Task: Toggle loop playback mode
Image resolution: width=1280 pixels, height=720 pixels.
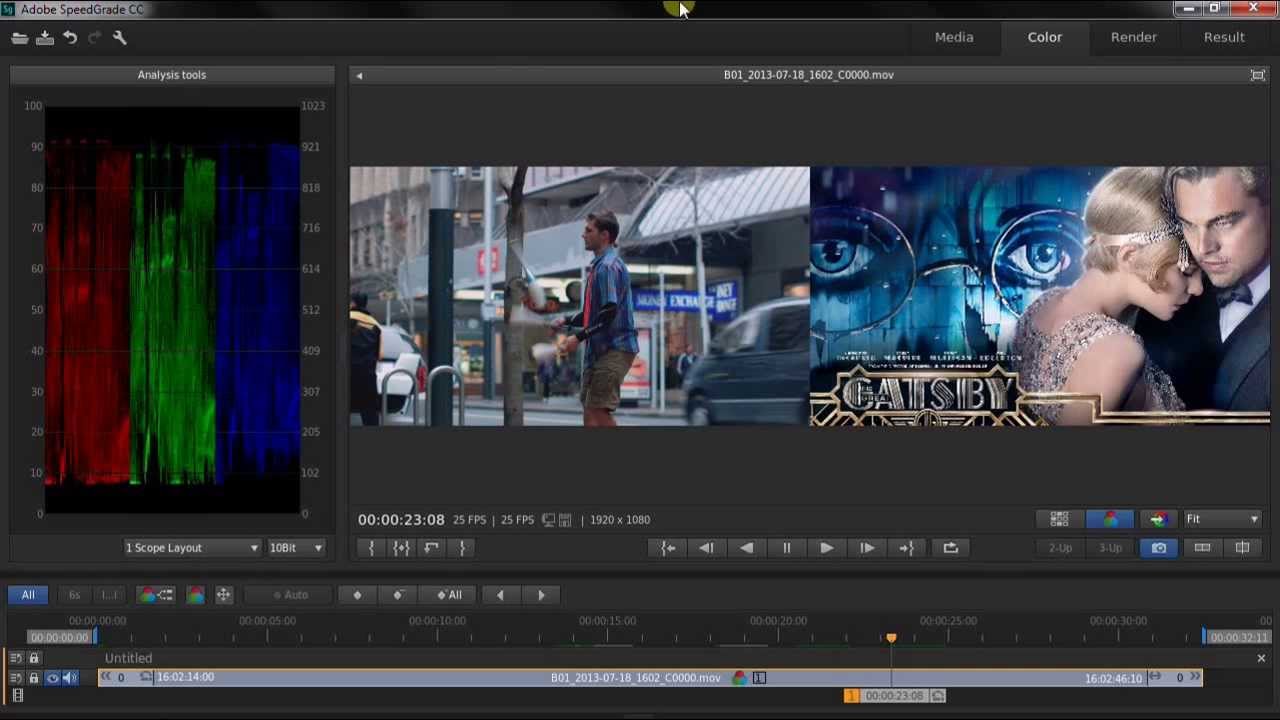Action: [950, 548]
